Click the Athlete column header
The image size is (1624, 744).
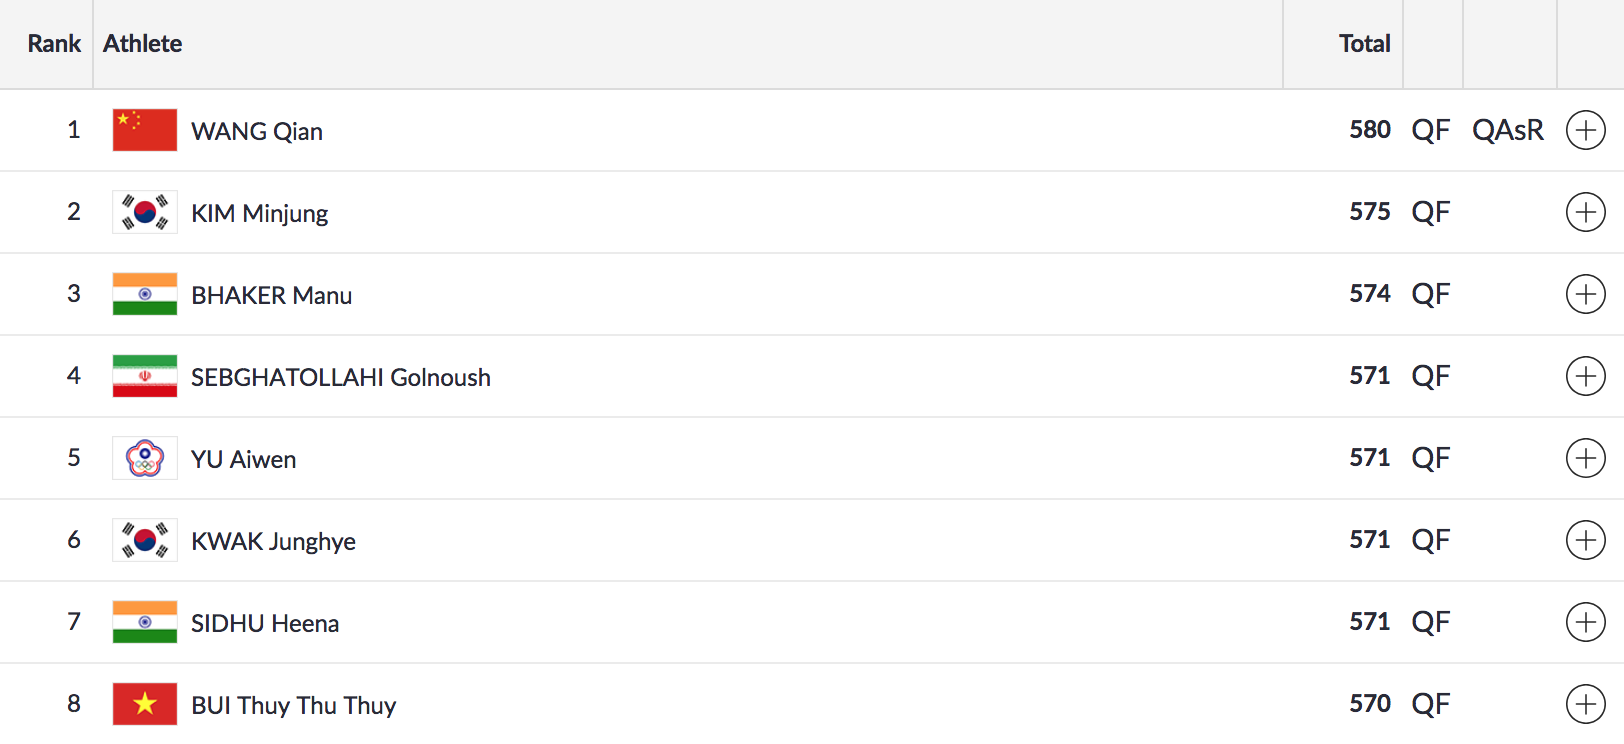click(x=143, y=44)
